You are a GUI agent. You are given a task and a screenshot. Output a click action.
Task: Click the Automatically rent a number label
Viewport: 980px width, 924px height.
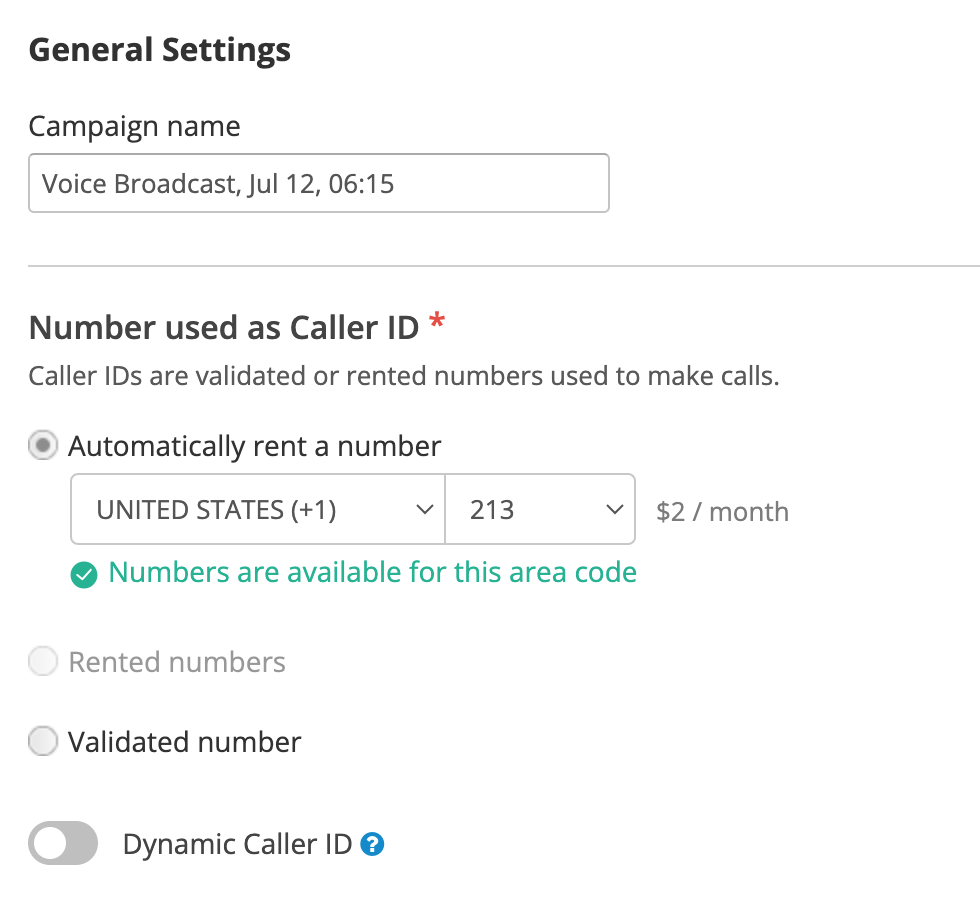pyautogui.click(x=254, y=446)
